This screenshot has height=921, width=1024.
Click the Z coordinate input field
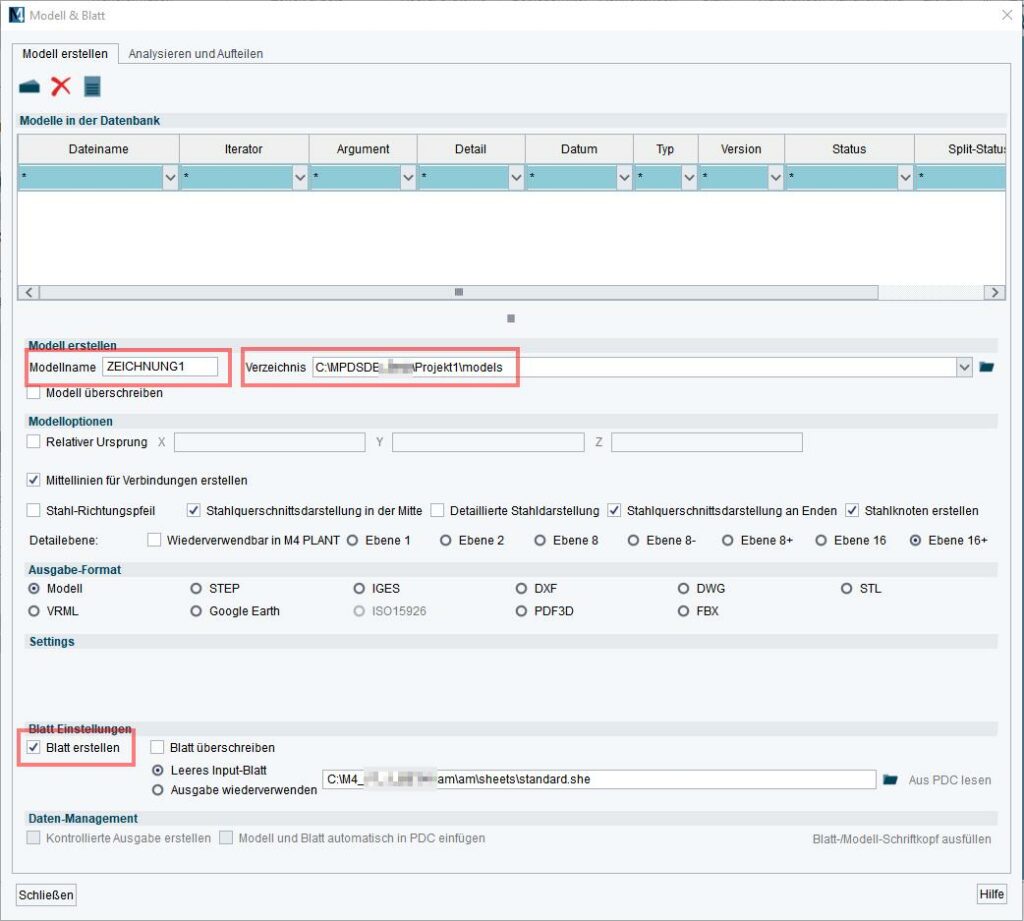tap(707, 442)
